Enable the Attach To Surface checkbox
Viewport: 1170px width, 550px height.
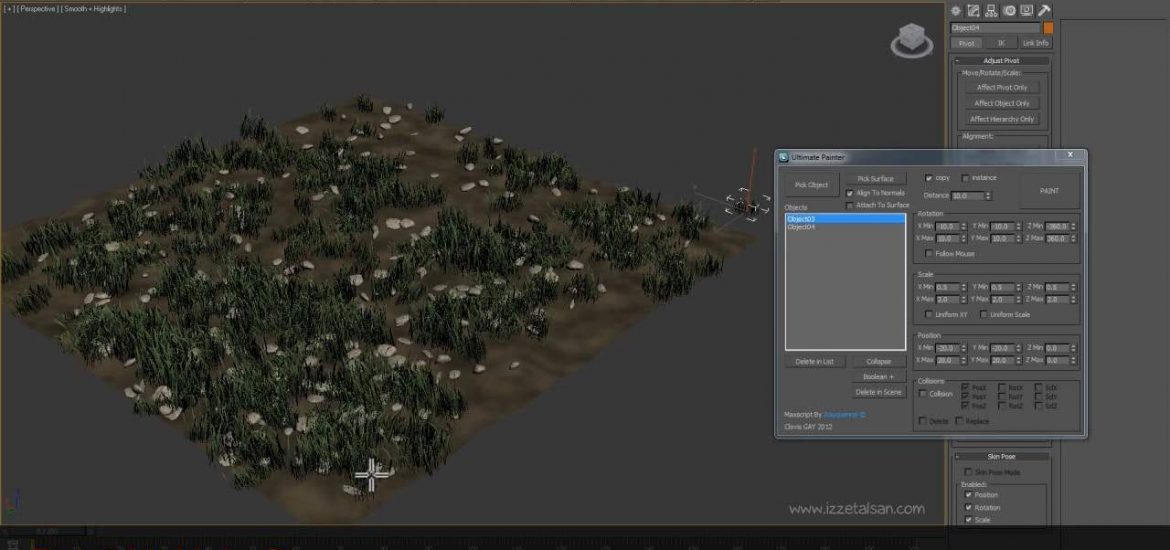click(850, 205)
